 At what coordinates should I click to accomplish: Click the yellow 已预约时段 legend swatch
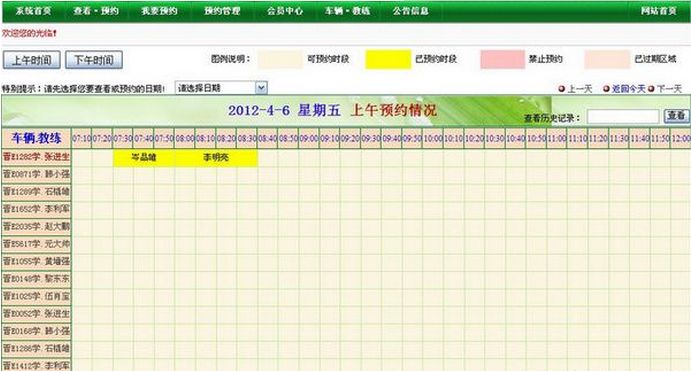pos(388,59)
